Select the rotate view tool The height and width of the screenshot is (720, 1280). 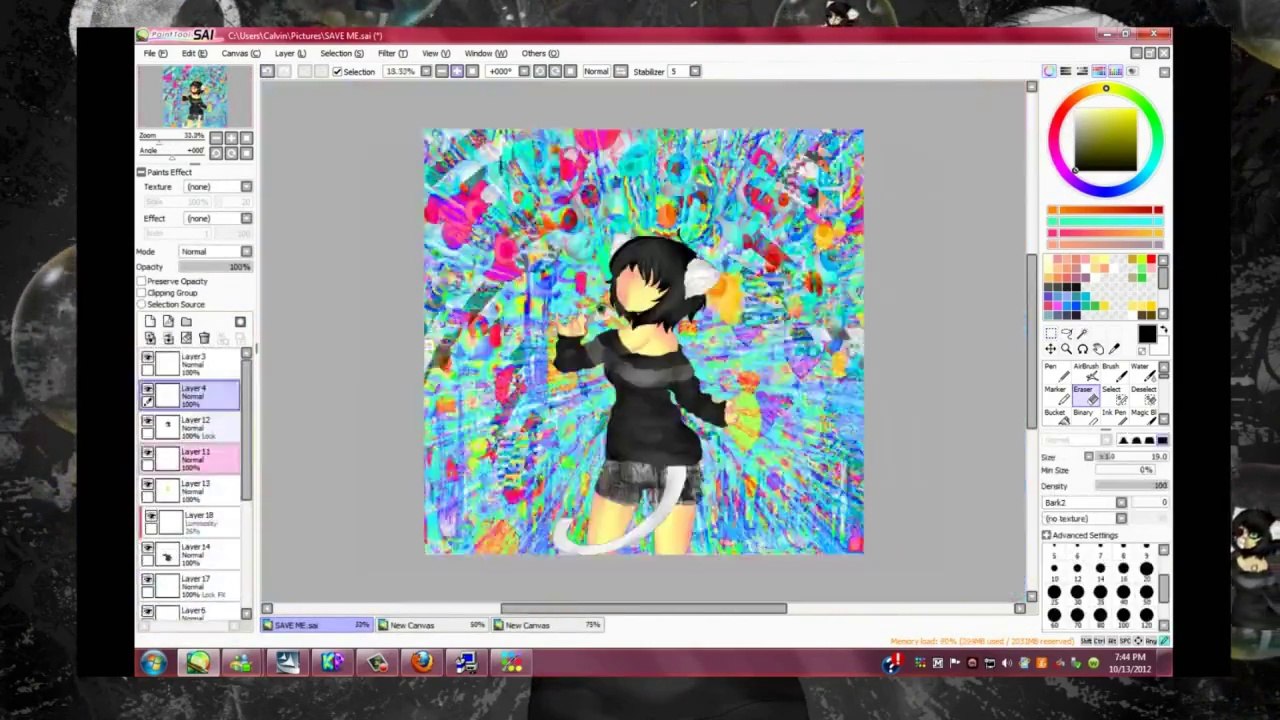tap(1082, 349)
